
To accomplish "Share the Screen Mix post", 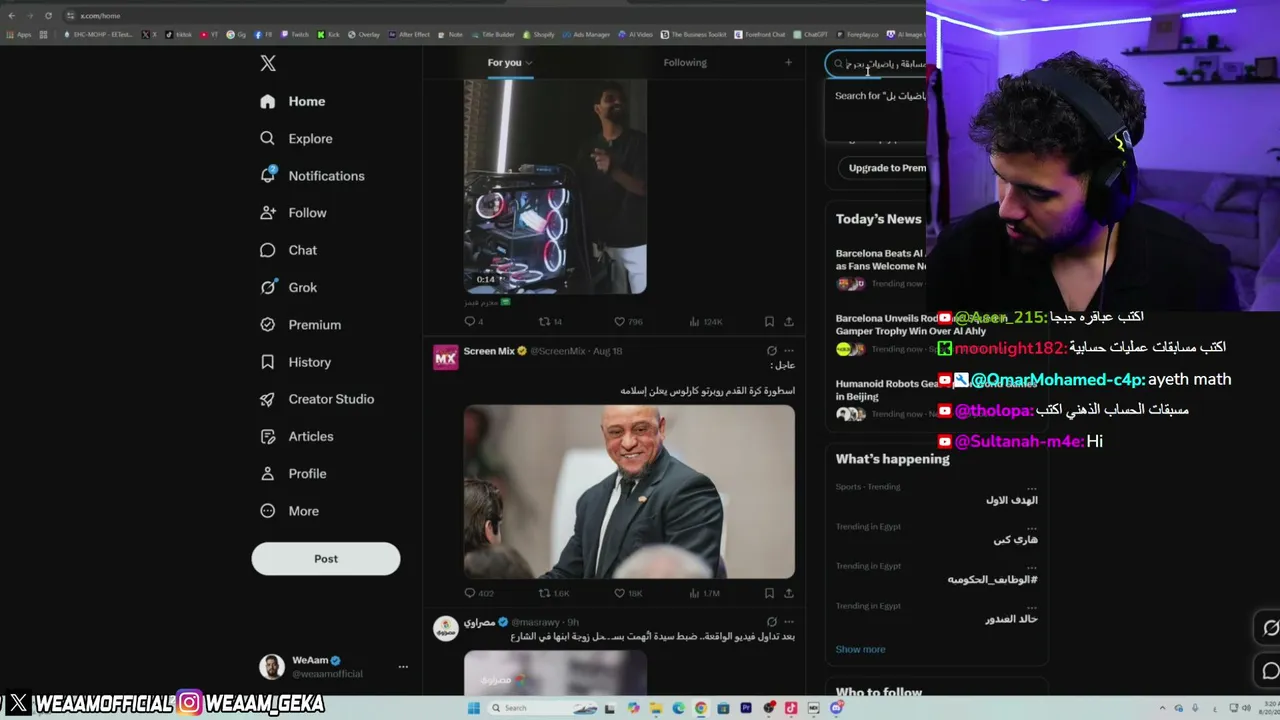I will point(789,594).
